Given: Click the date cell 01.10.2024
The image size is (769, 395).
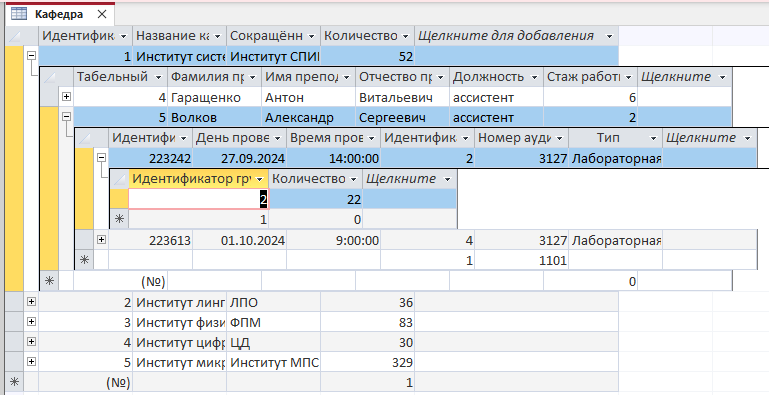Looking at the screenshot, I should point(239,240).
